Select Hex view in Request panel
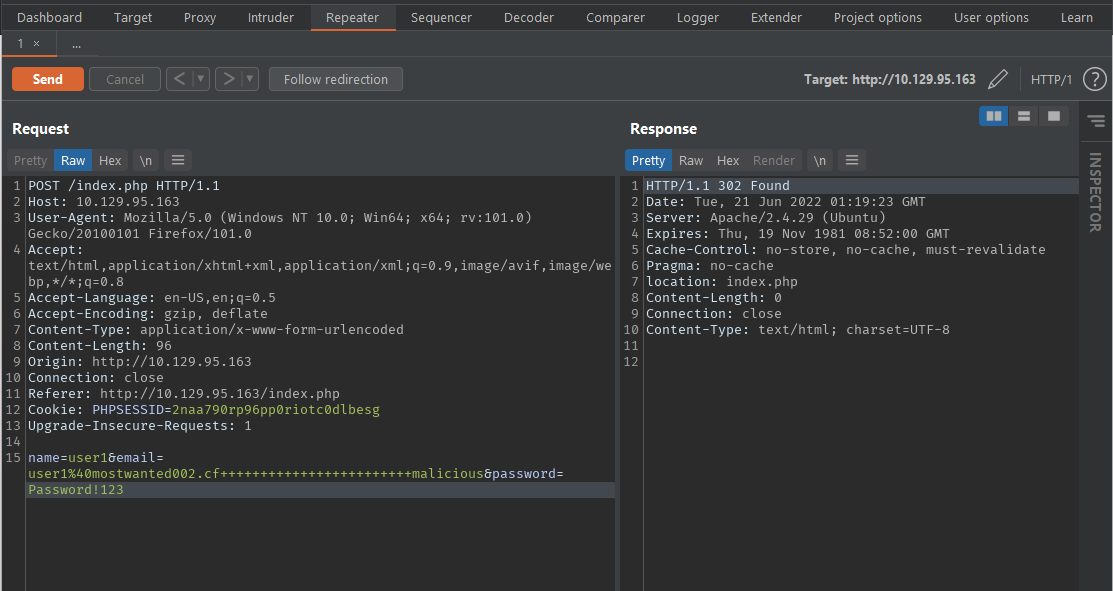Image resolution: width=1113 pixels, height=591 pixels. click(110, 160)
